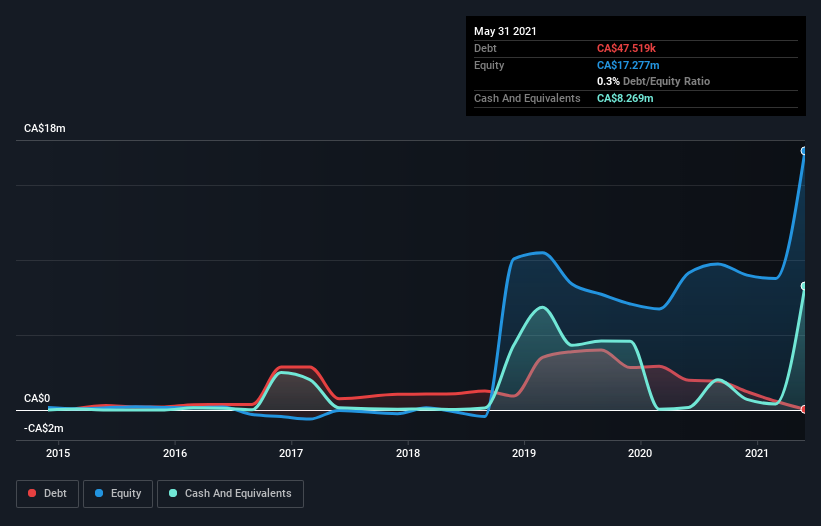Select the 2015 x-axis label

pos(58,453)
